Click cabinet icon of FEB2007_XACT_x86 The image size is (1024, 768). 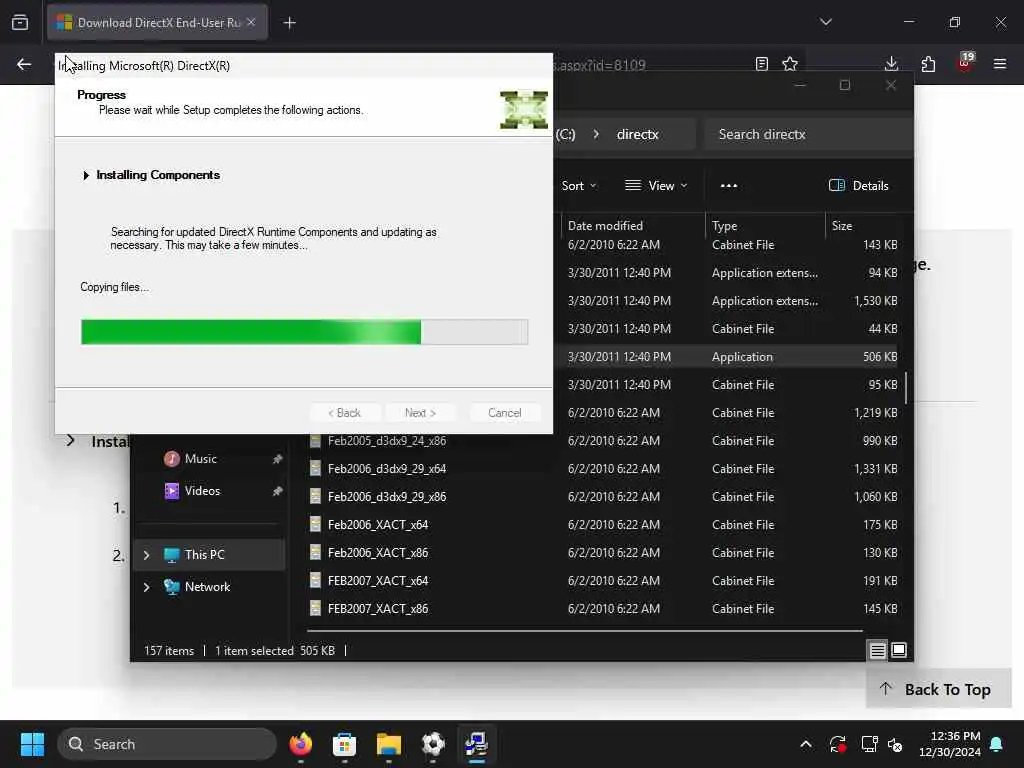pos(315,608)
